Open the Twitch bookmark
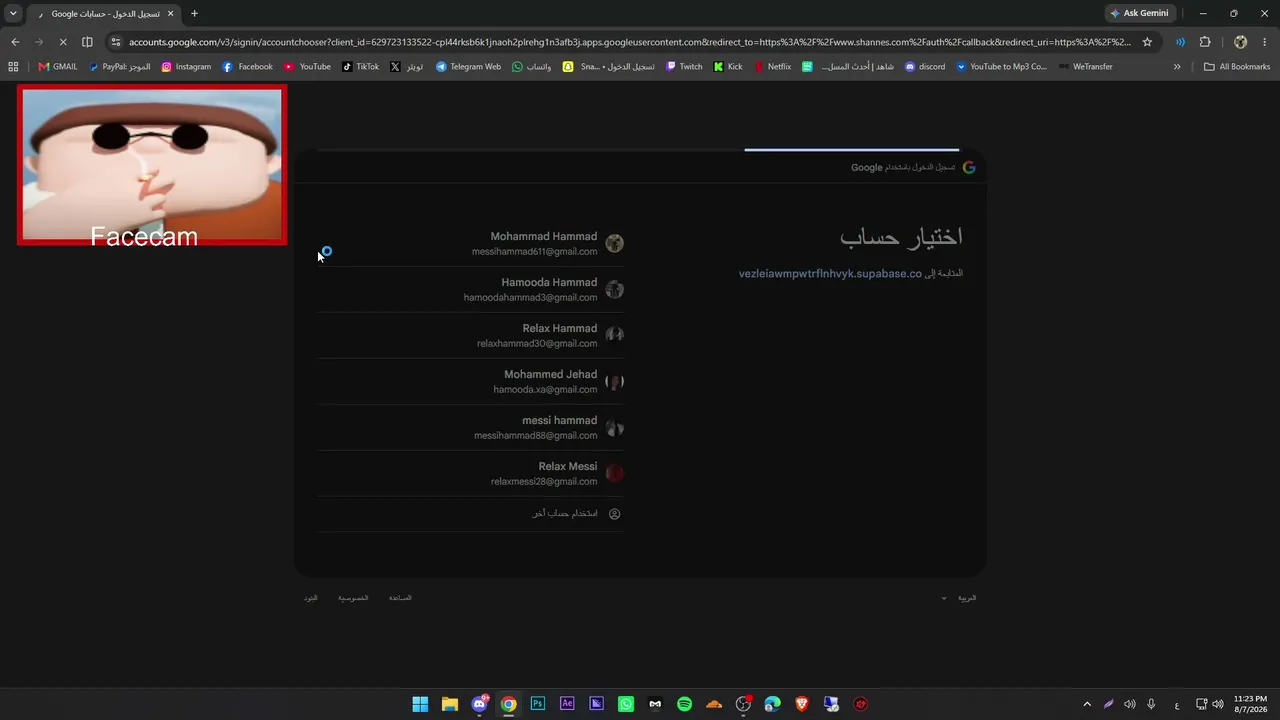This screenshot has height=720, width=1280. tap(684, 67)
